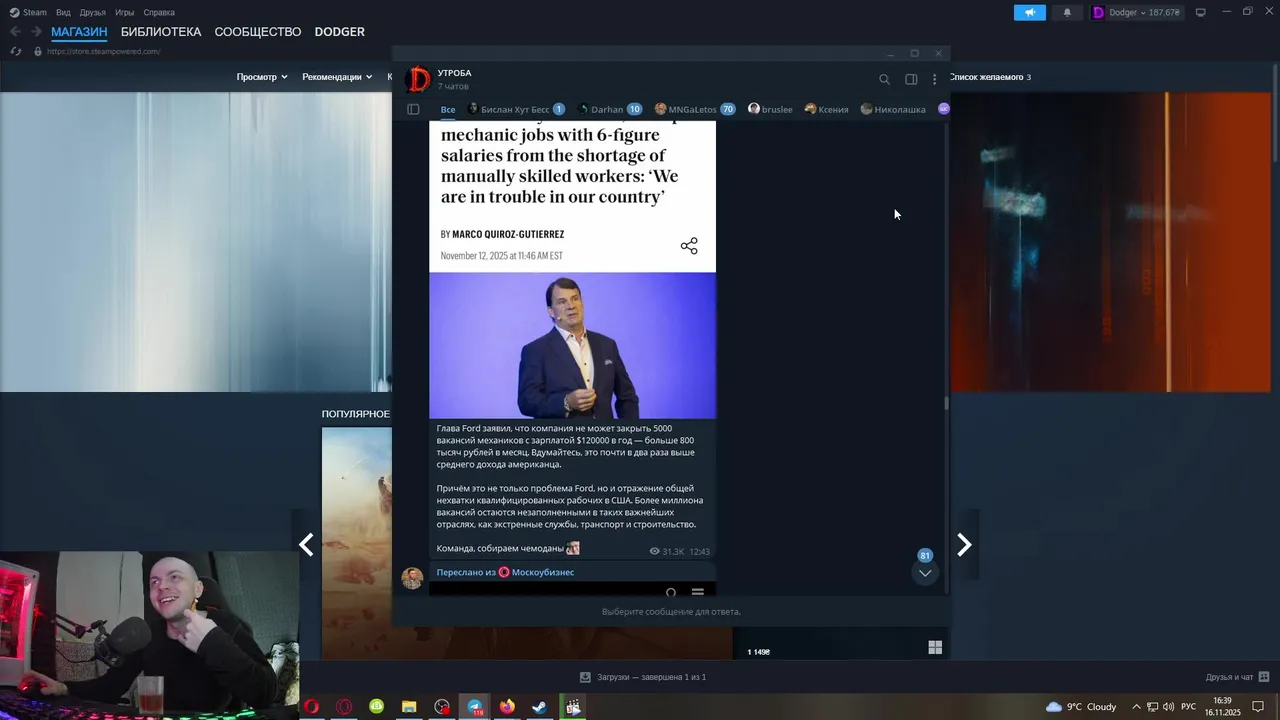Open Firefox from taskbar
The image size is (1280, 720).
(x=507, y=707)
